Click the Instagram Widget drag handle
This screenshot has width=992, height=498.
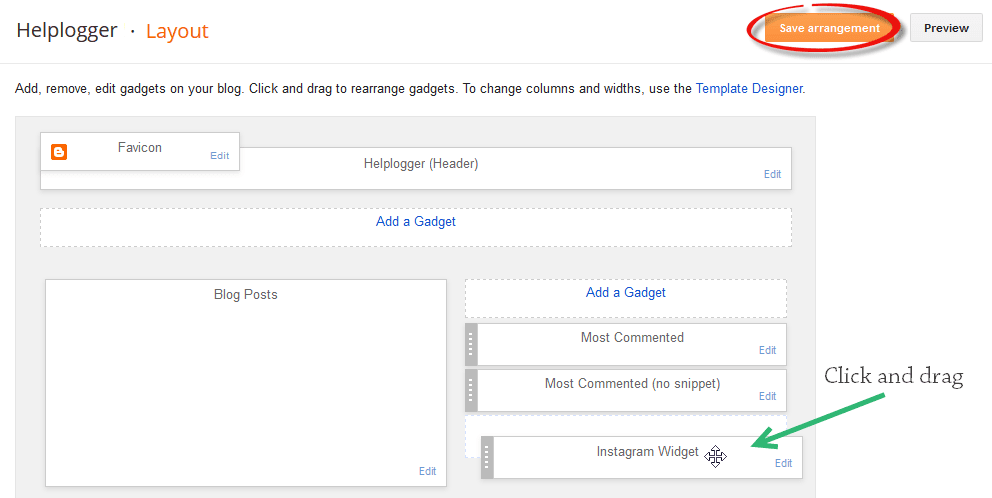tap(487, 457)
